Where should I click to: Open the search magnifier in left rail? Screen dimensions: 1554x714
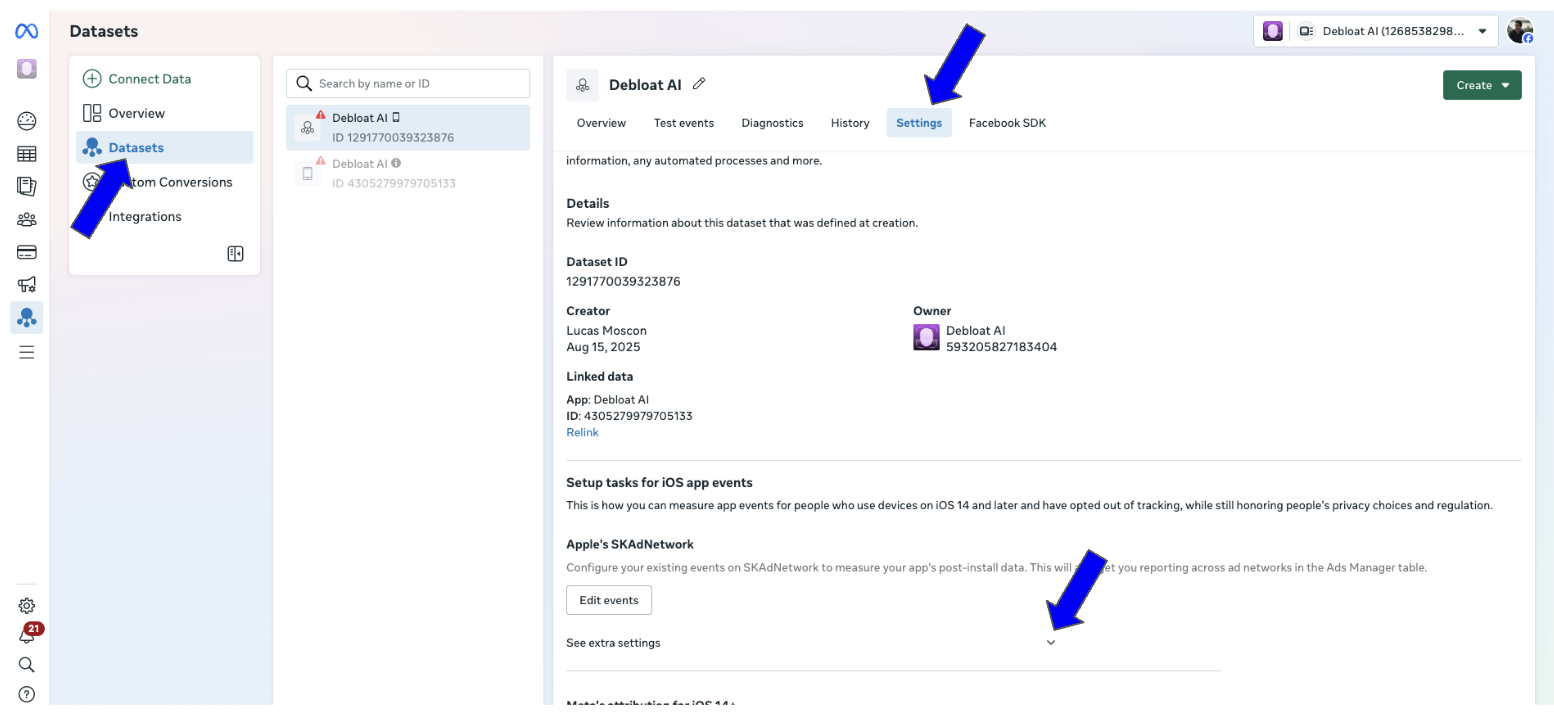click(x=27, y=664)
